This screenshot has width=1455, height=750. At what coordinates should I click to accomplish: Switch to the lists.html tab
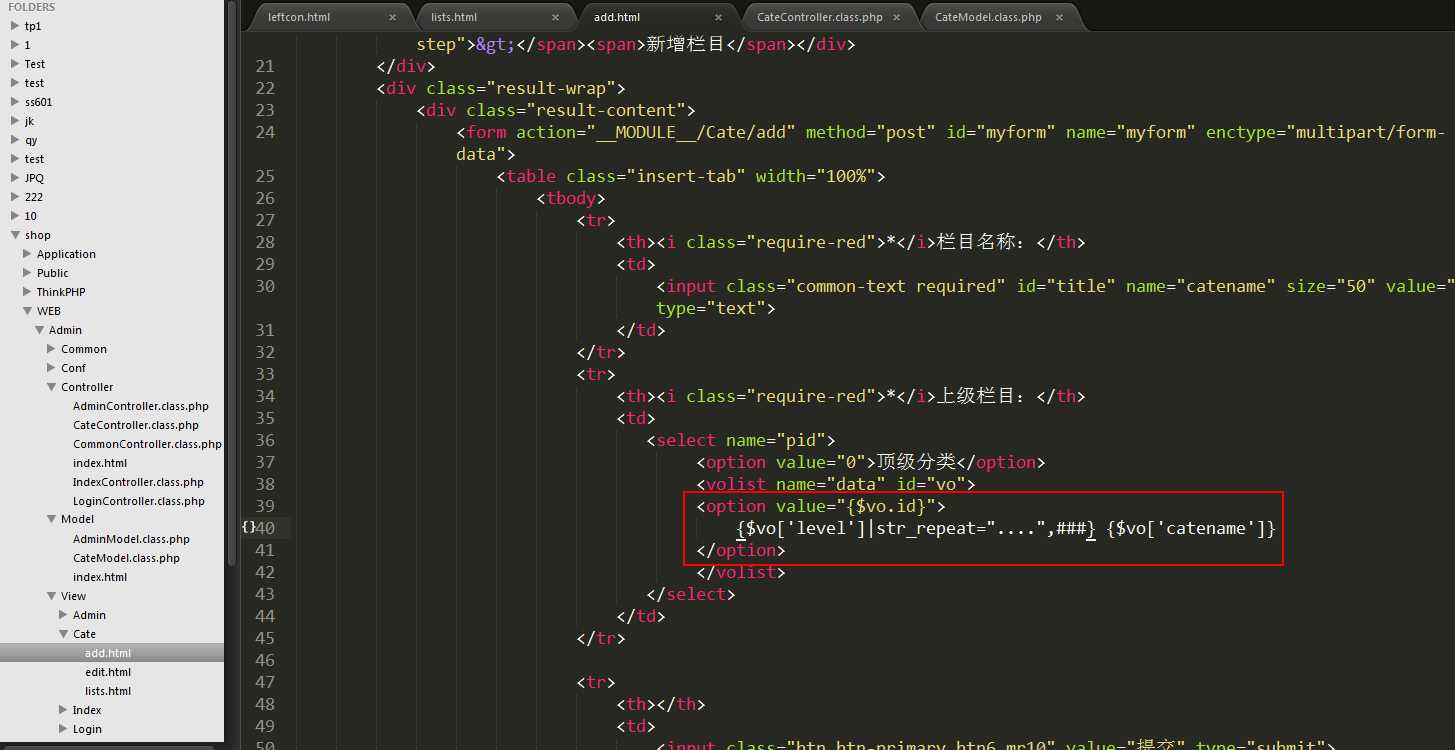click(x=454, y=17)
